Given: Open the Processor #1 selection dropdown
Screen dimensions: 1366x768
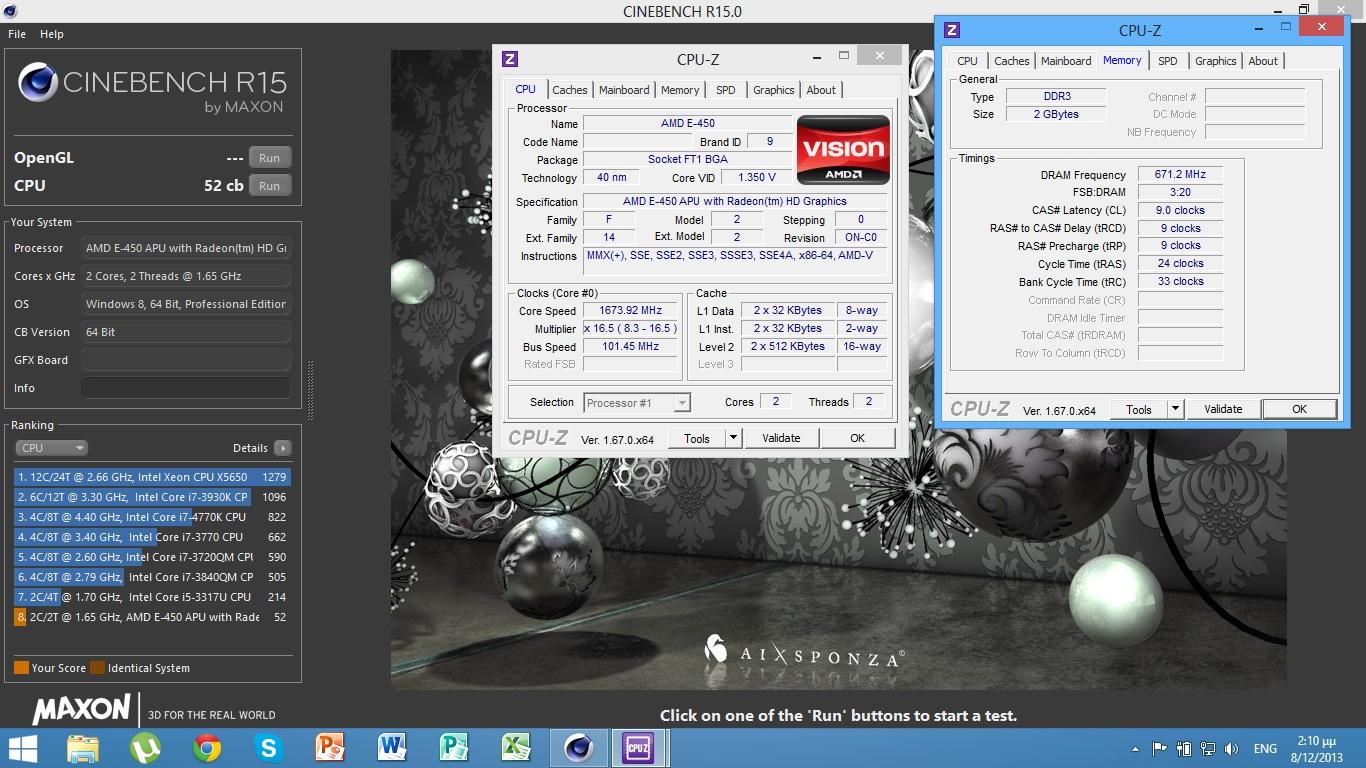Looking at the screenshot, I should tap(637, 403).
